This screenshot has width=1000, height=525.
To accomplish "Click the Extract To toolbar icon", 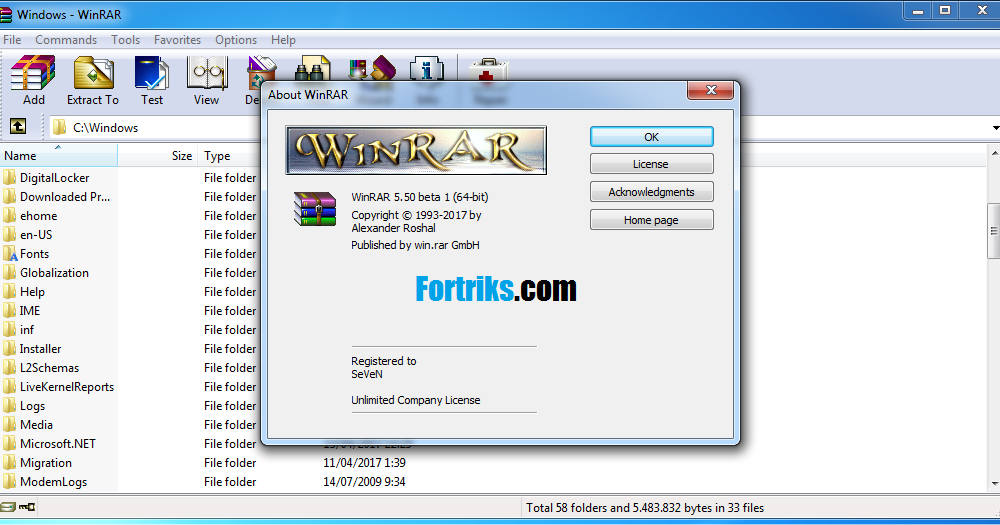I will [93, 72].
